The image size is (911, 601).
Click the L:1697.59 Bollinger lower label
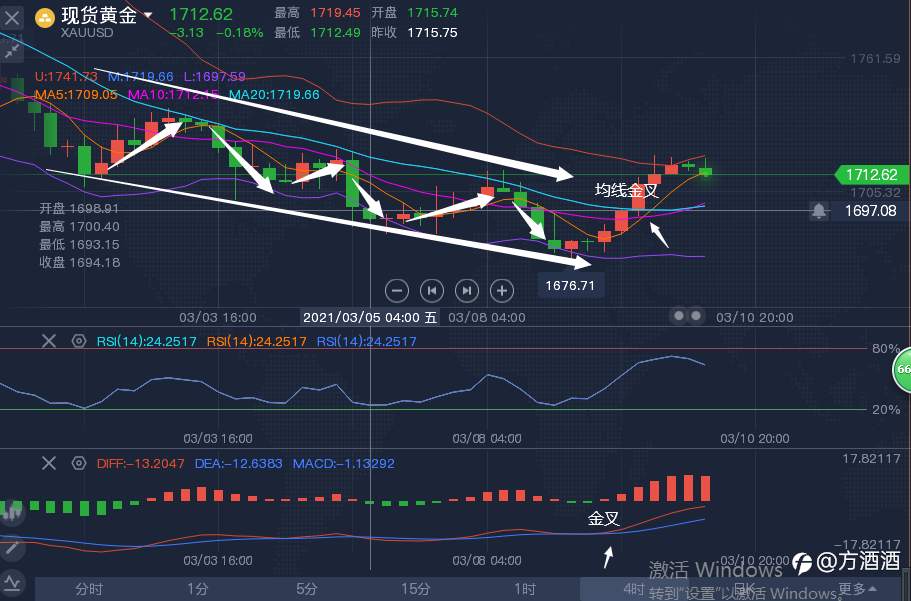click(215, 77)
